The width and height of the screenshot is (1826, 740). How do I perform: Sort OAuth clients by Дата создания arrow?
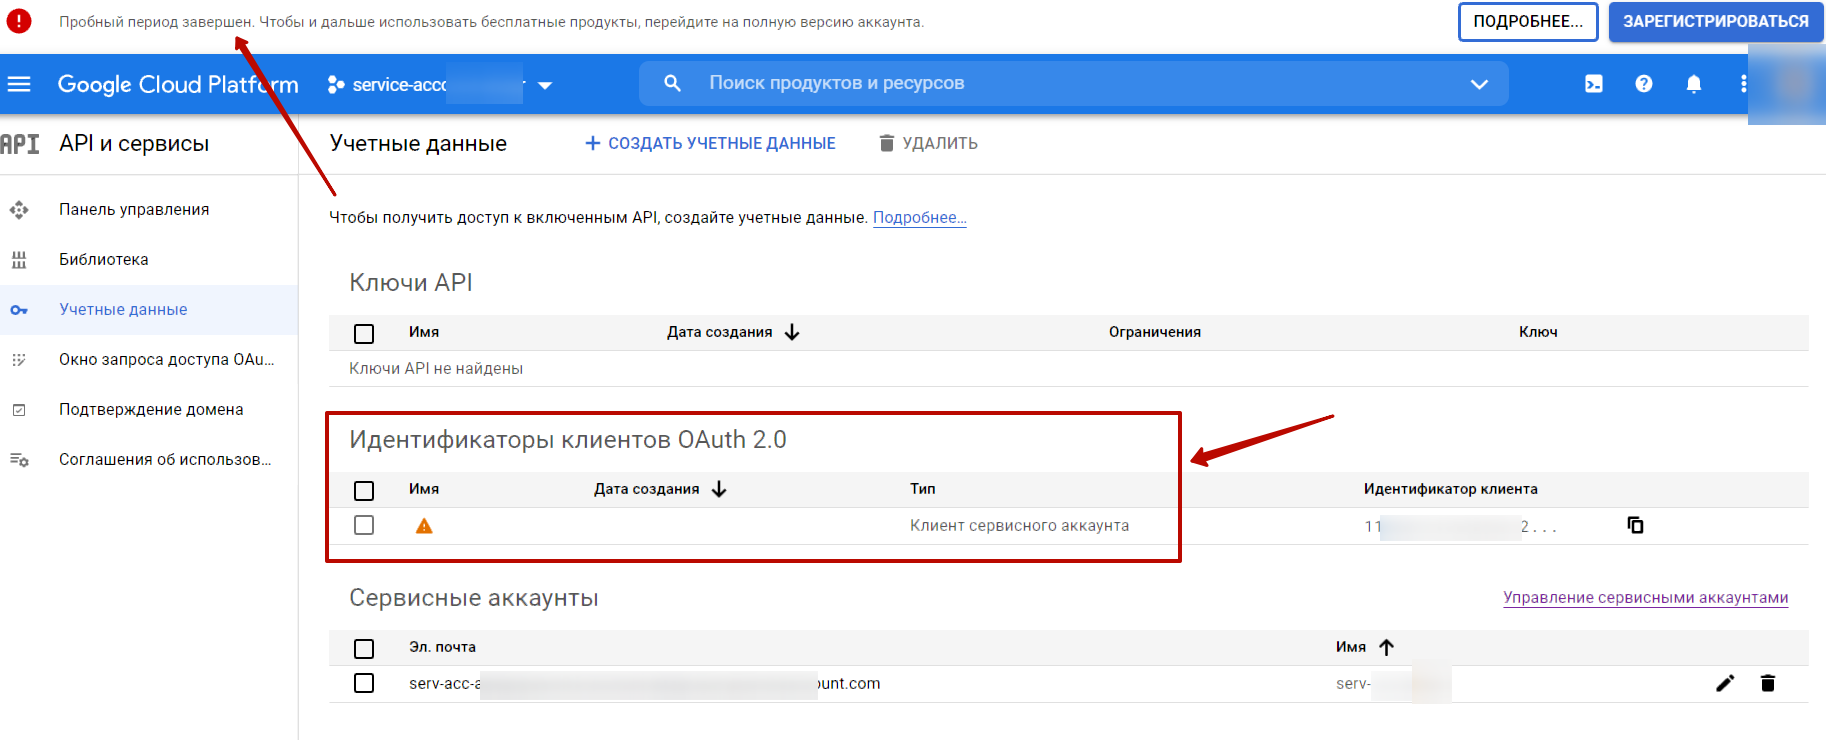click(719, 489)
